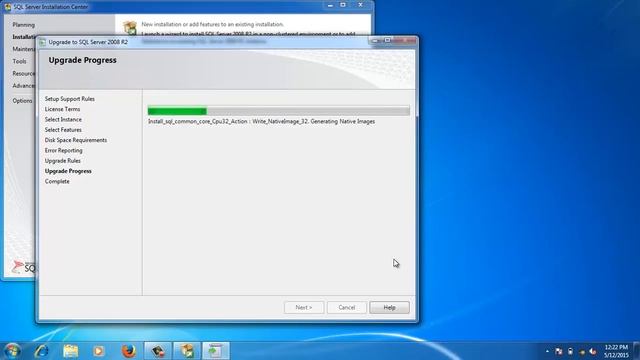The width and height of the screenshot is (640, 360).
Task: Open Resources in the Installation Center sidebar
Action: click(x=24, y=73)
